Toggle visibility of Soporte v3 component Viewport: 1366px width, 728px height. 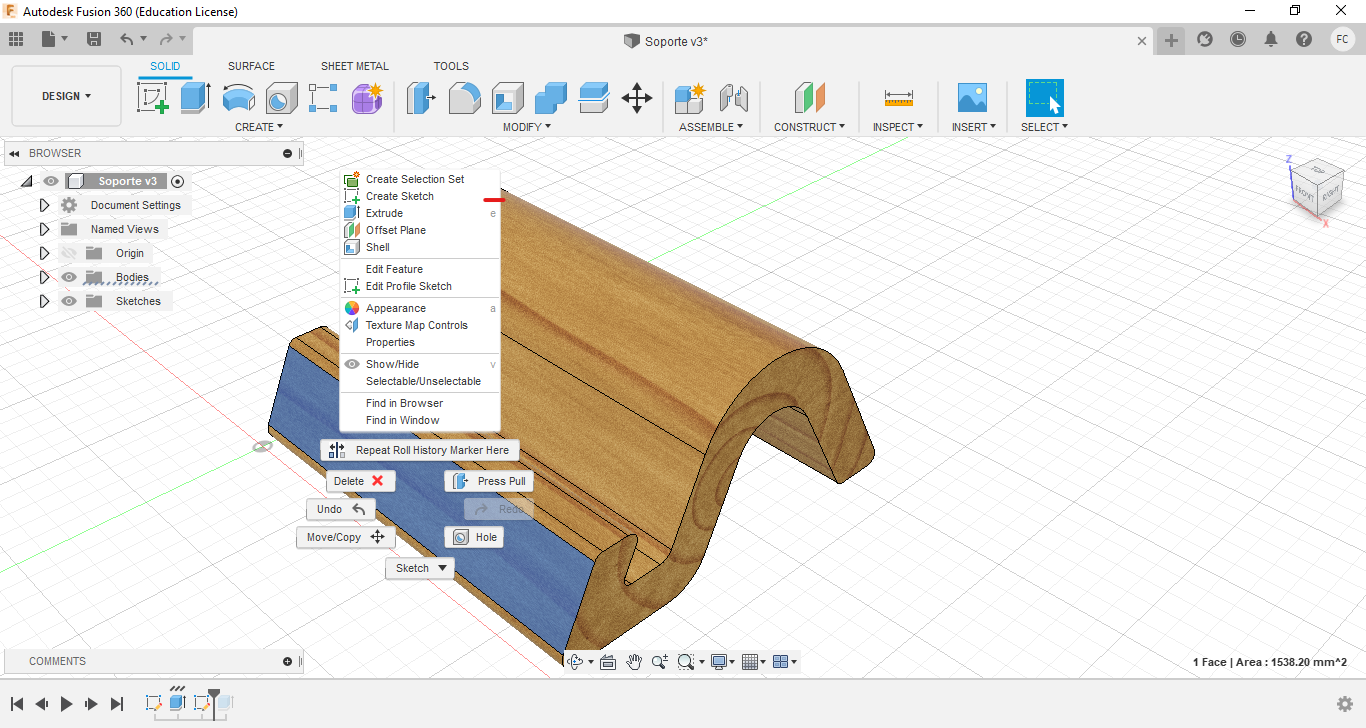coord(51,181)
